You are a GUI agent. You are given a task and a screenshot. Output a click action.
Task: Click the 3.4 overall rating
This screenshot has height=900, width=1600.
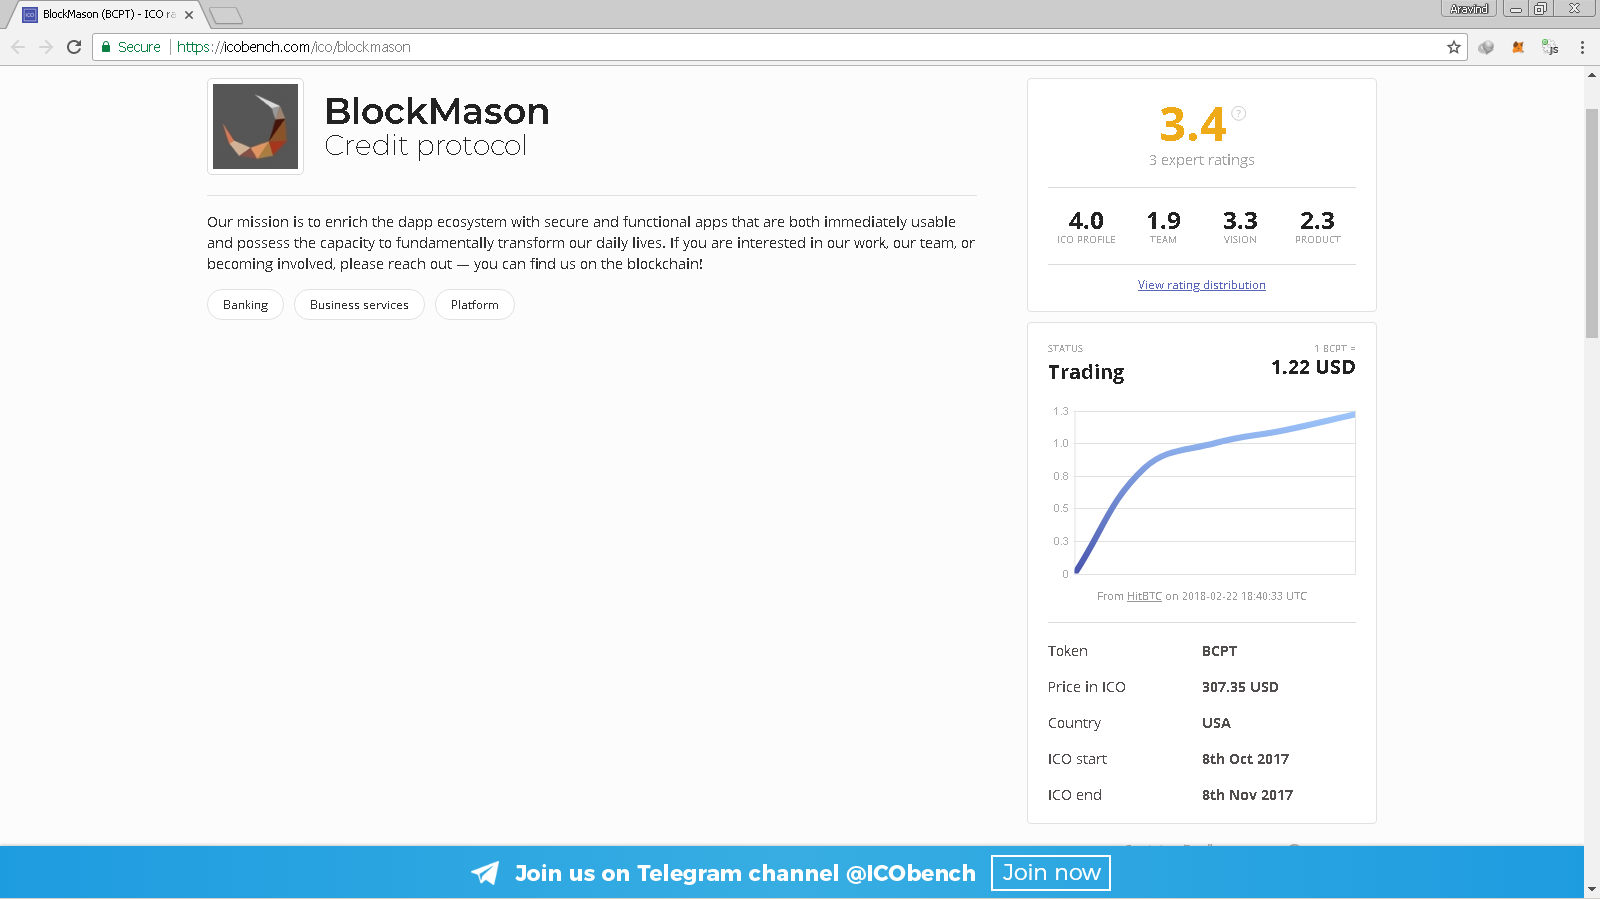1193,125
